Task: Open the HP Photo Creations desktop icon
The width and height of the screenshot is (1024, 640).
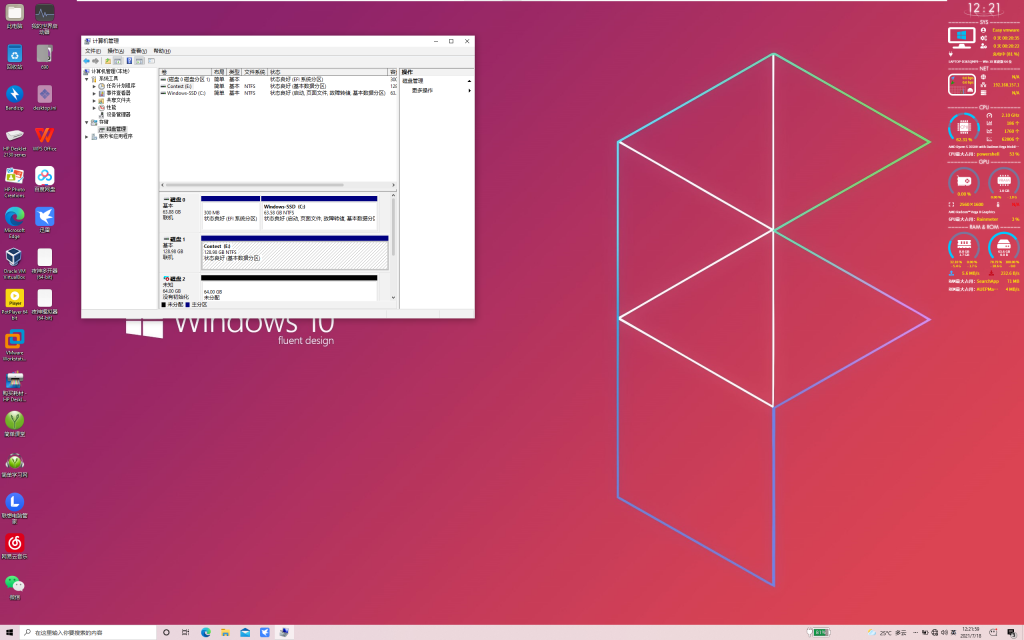Action: pyautogui.click(x=14, y=182)
